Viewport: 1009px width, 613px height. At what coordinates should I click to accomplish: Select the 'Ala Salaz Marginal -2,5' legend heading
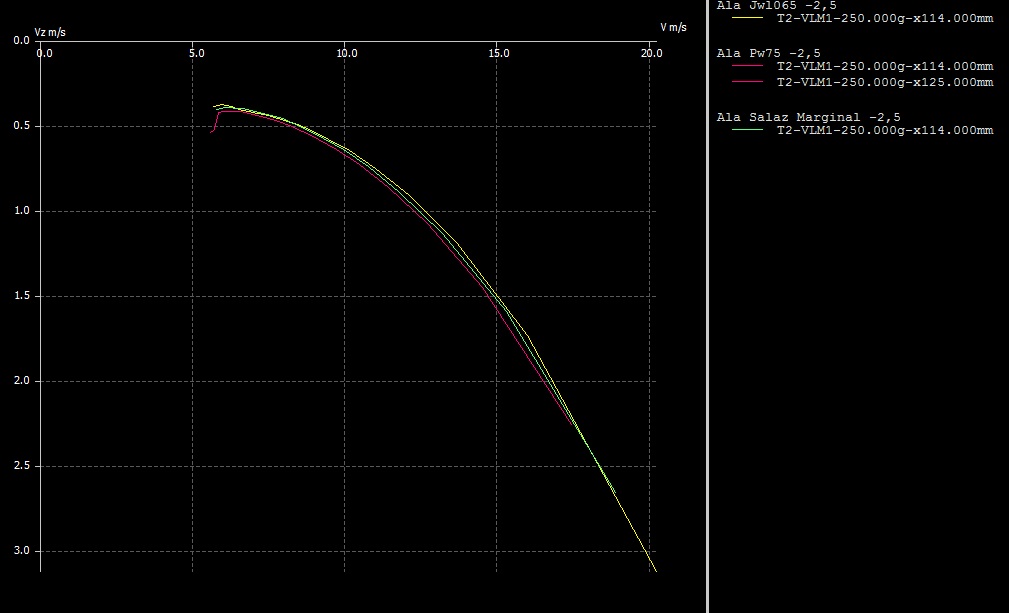808,117
